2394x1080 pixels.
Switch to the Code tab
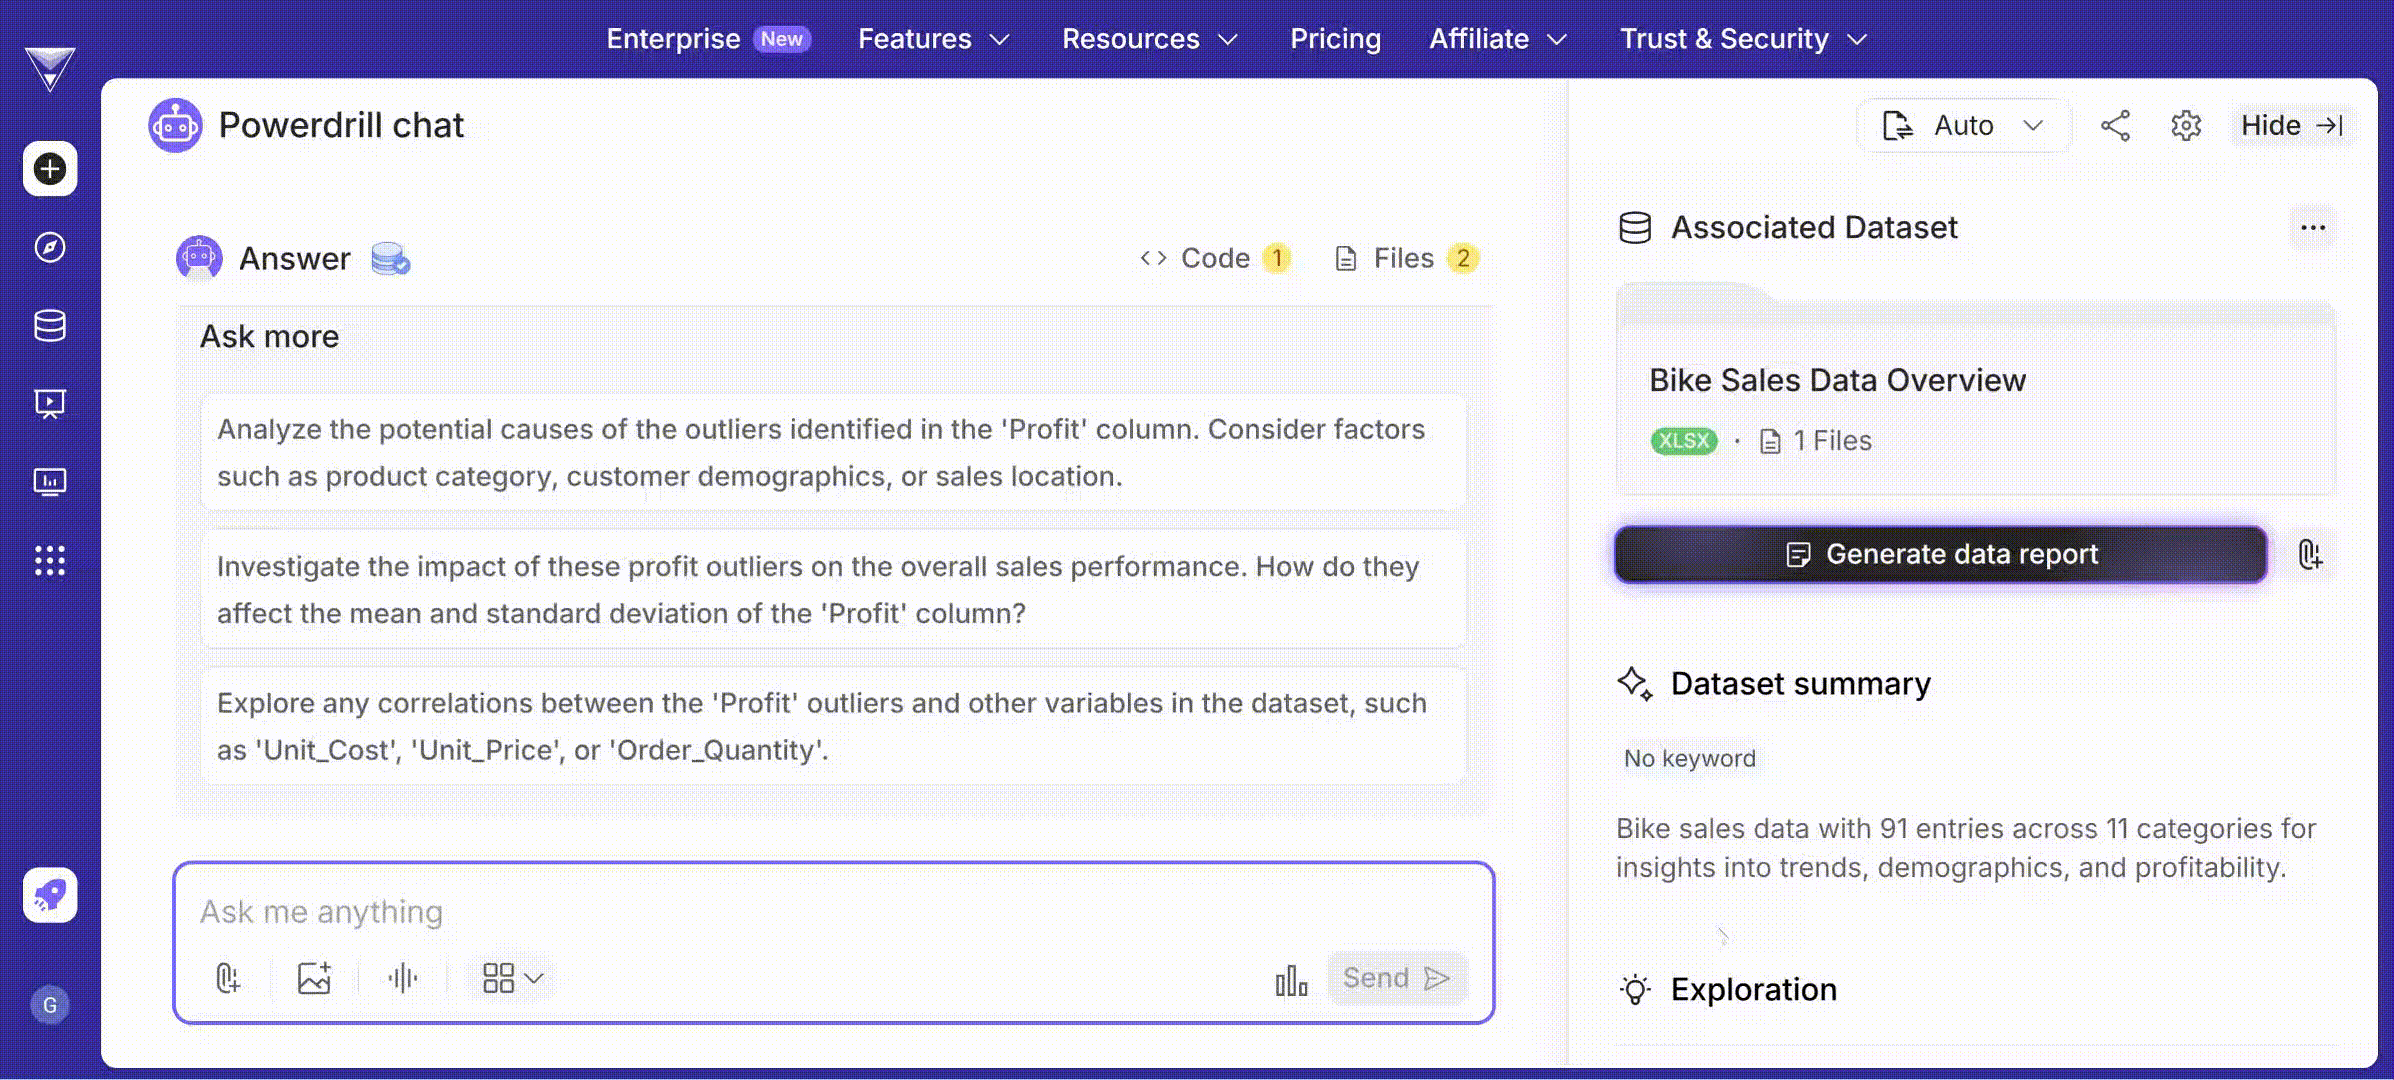(x=1215, y=258)
